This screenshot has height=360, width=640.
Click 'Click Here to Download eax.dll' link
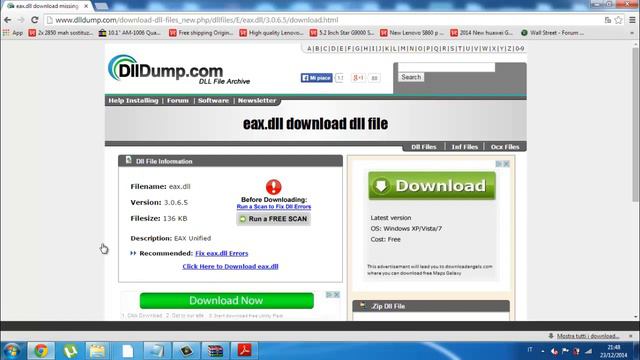tap(230, 267)
